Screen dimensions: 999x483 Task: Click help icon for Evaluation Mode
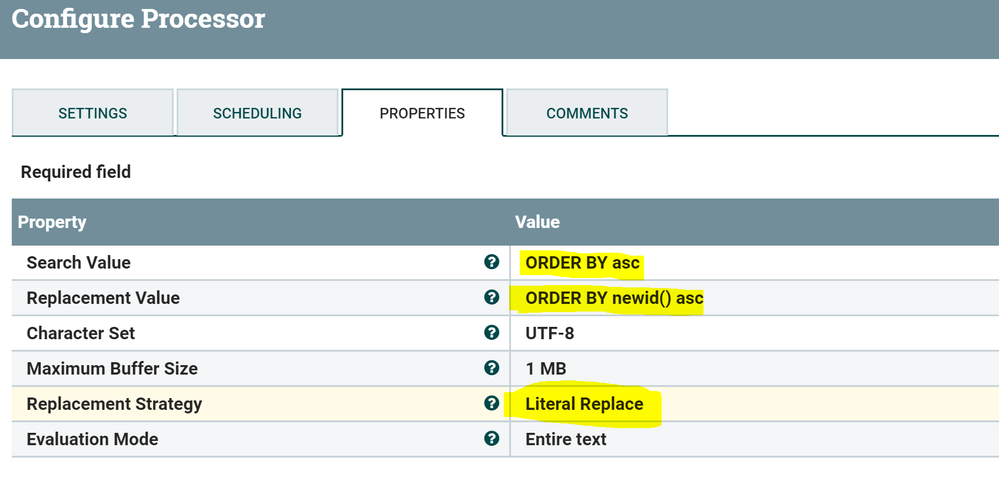coord(491,438)
